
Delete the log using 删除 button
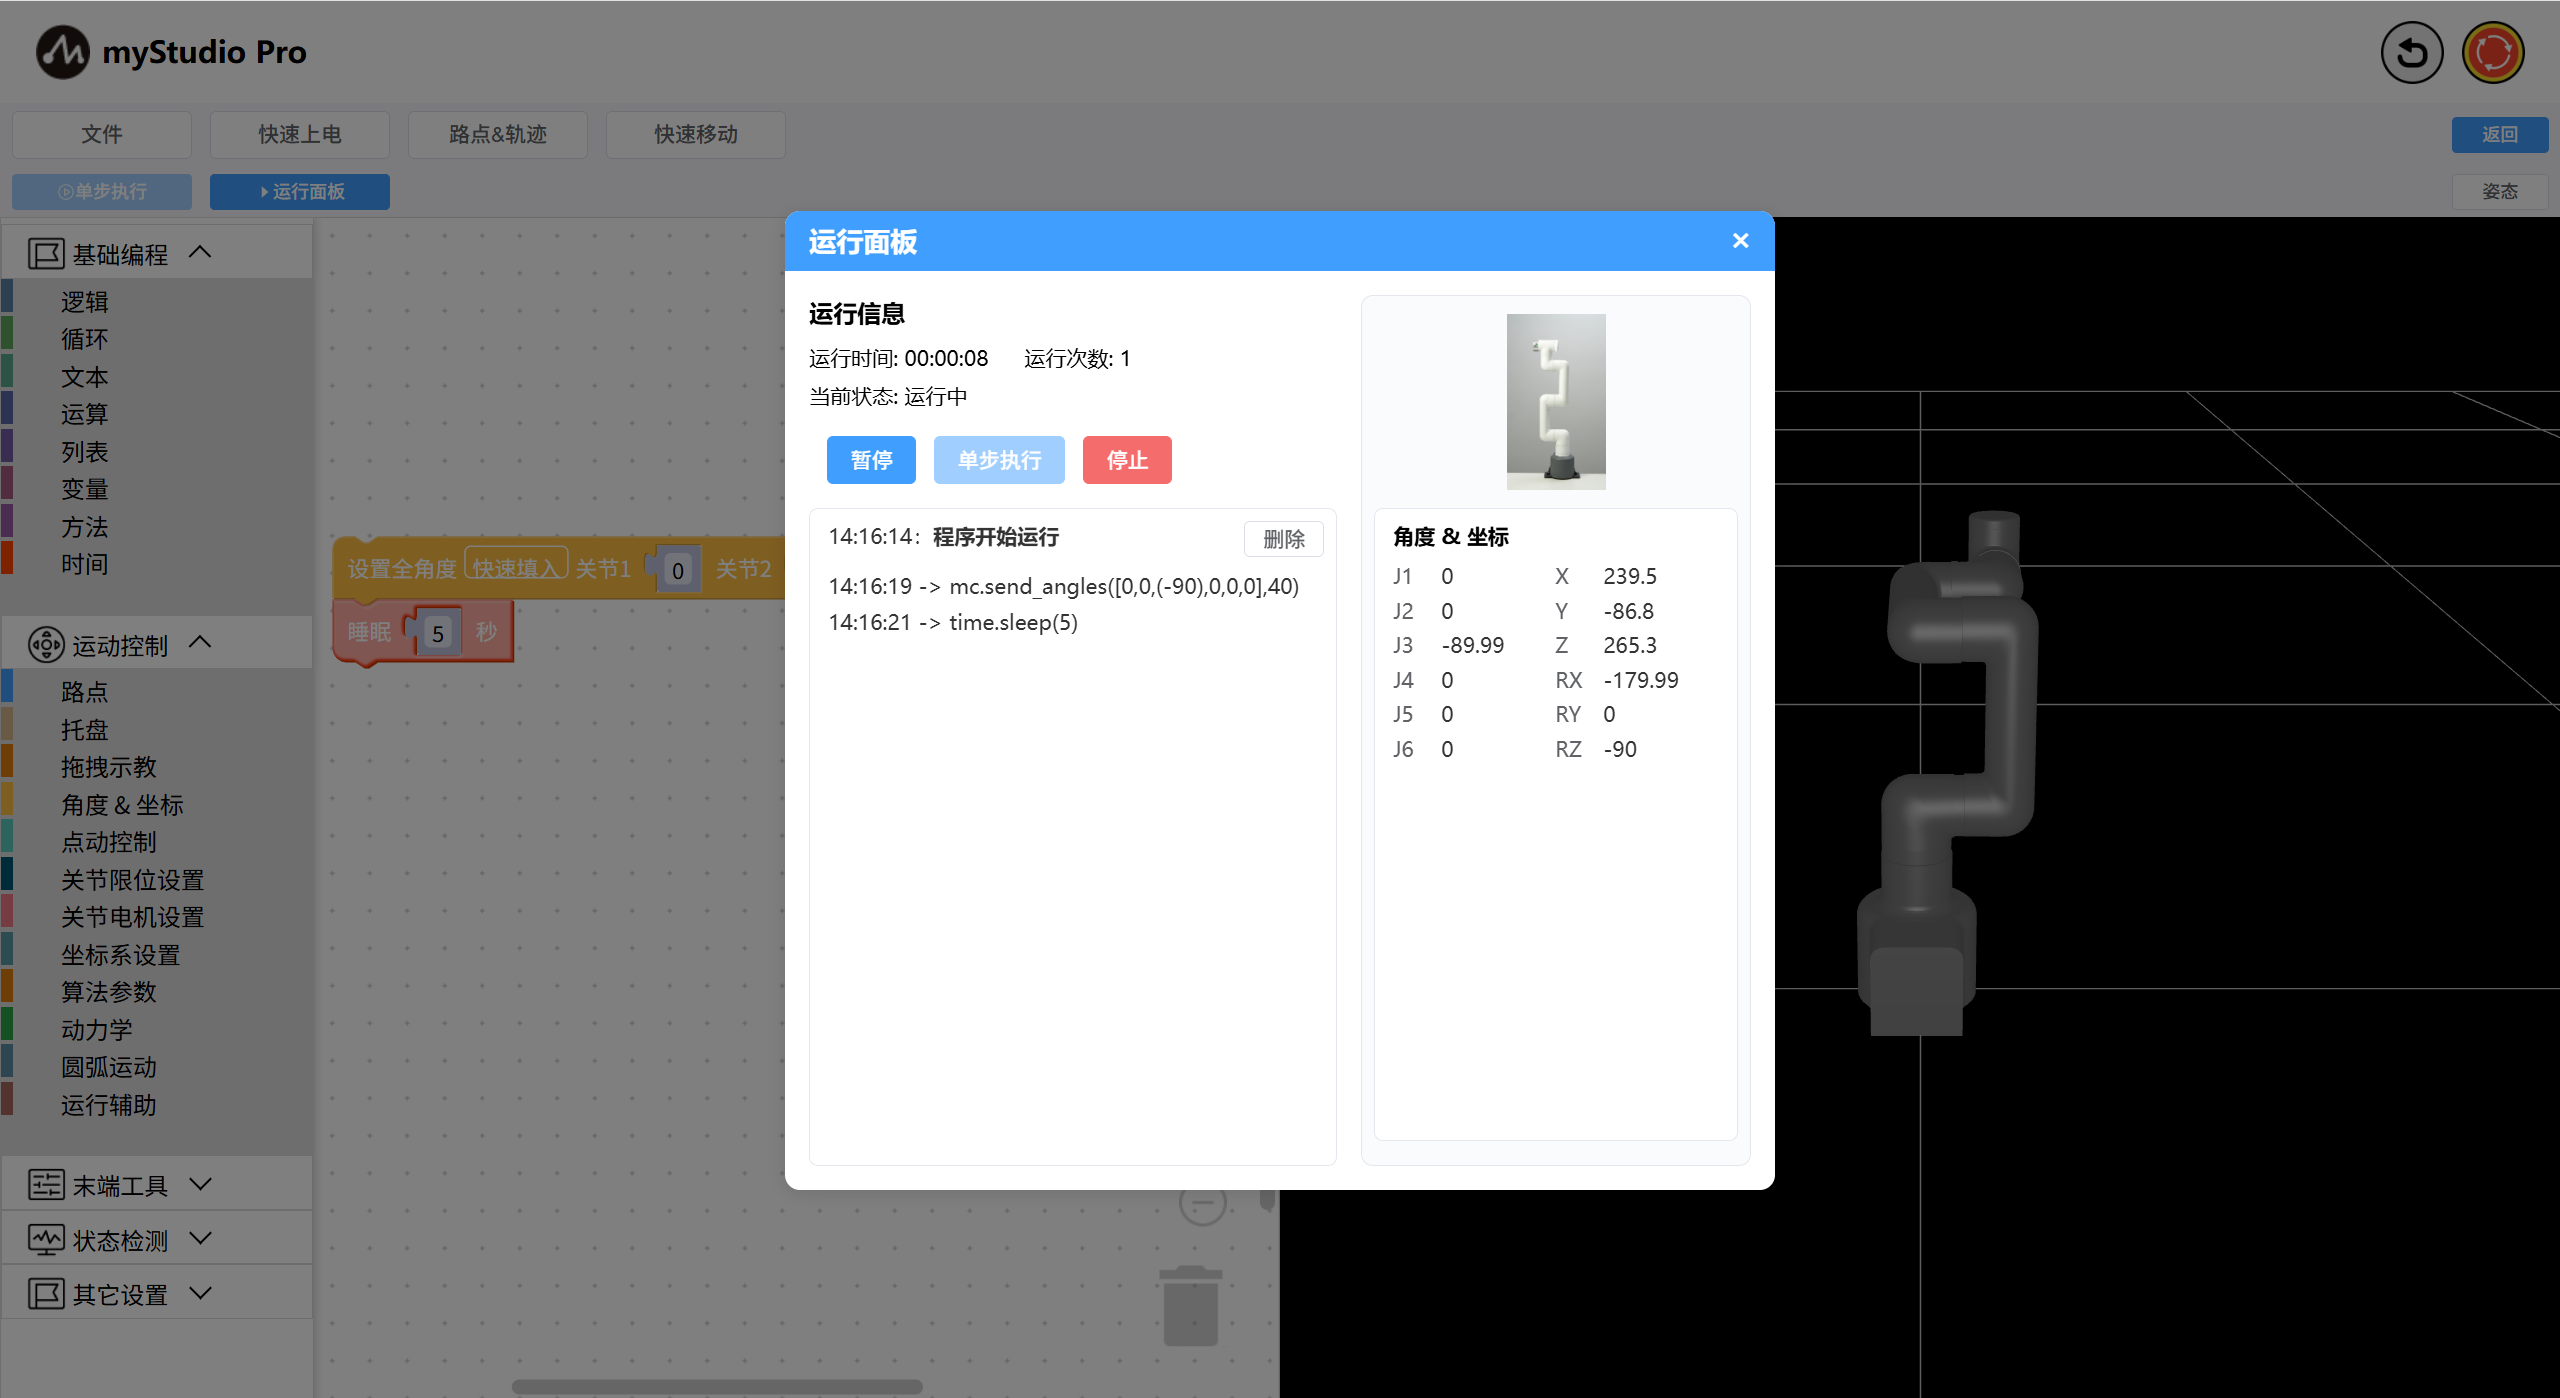click(x=1283, y=539)
